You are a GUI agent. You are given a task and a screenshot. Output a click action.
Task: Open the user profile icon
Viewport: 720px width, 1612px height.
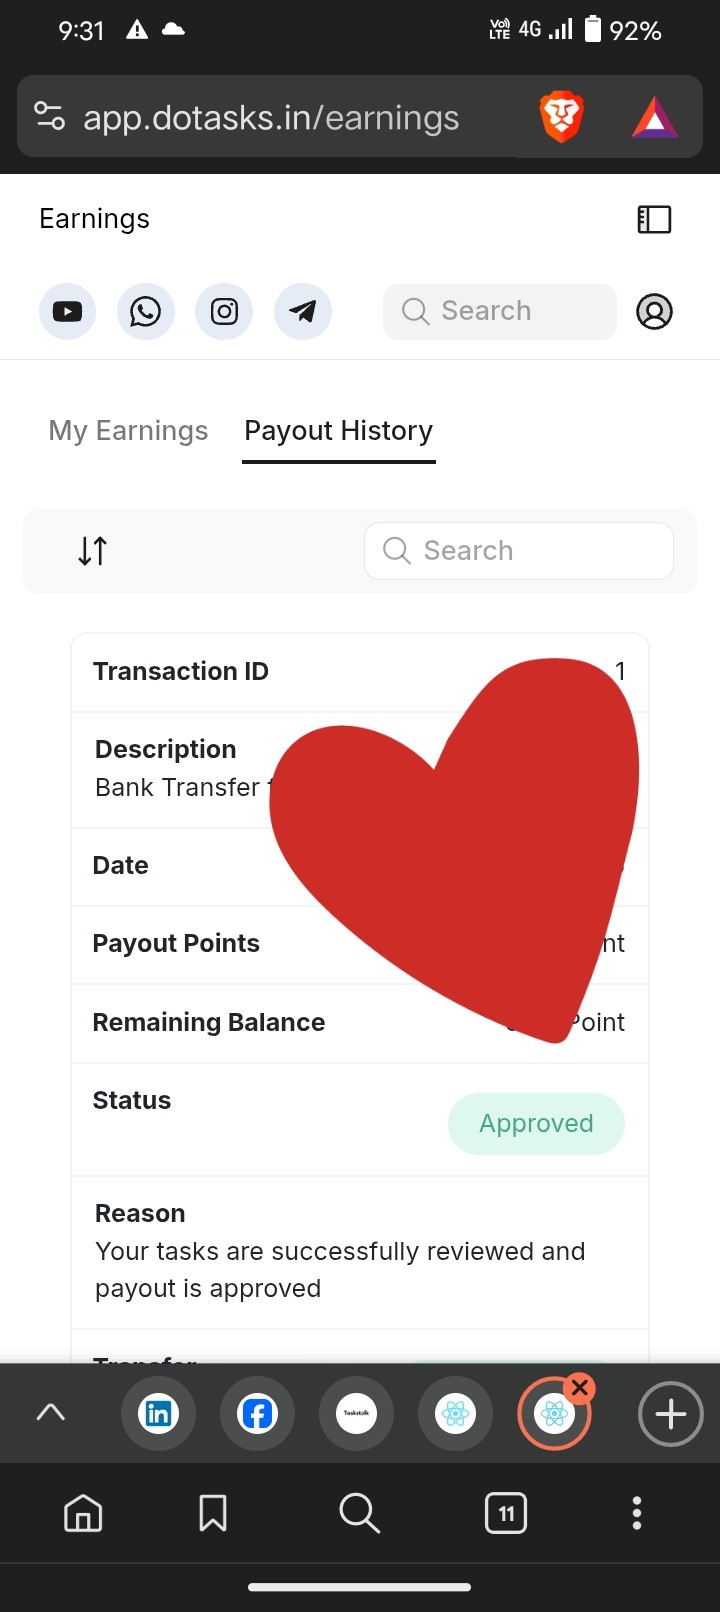tap(654, 312)
